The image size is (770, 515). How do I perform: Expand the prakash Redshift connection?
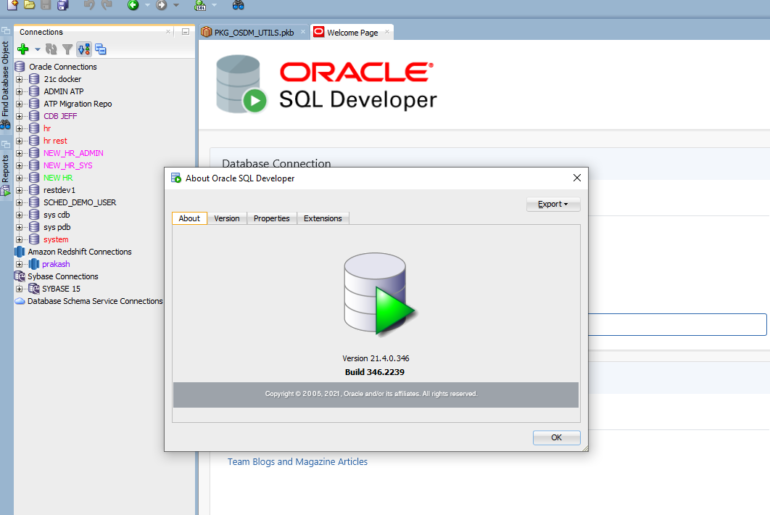(x=19, y=264)
